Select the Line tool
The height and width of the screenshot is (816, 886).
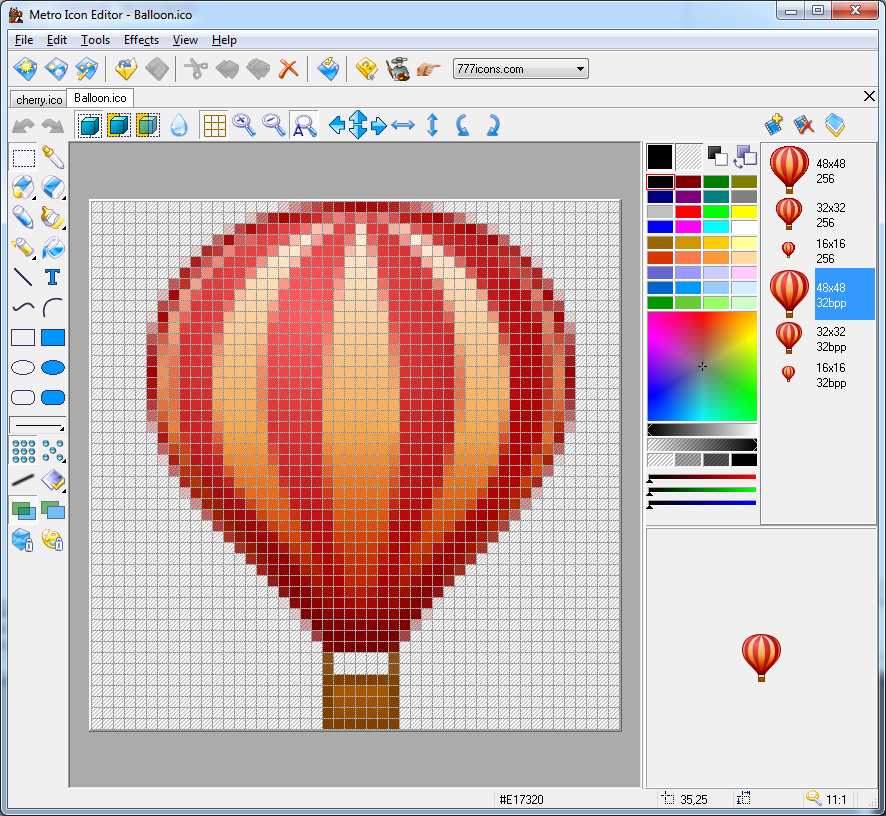coord(23,277)
